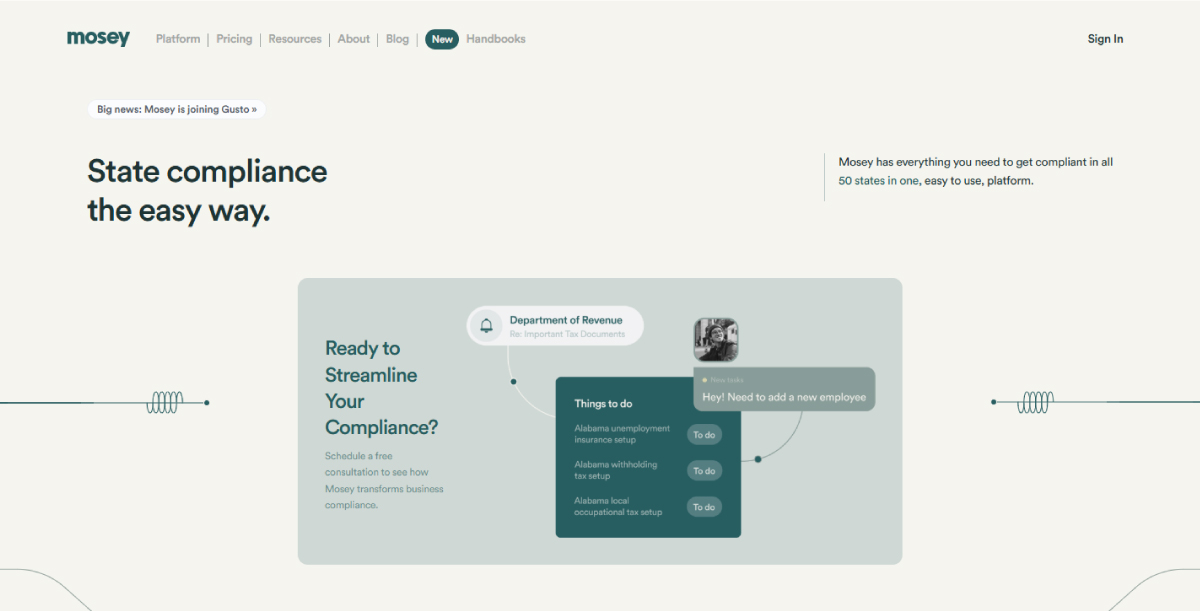Click Alabama withholding tax setup text
Image resolution: width=1200 pixels, height=611 pixels.
tap(616, 470)
